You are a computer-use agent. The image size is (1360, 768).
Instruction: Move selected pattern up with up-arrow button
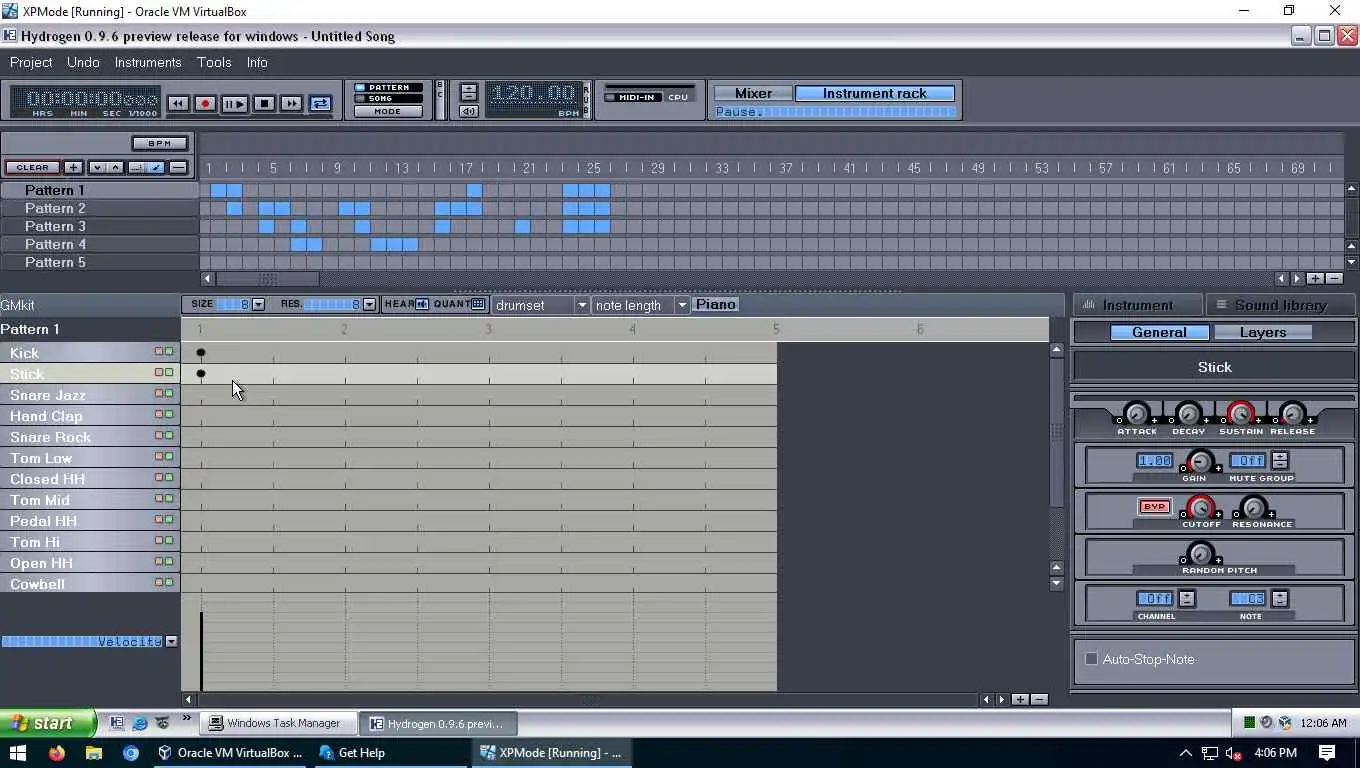pyautogui.click(x=115, y=167)
